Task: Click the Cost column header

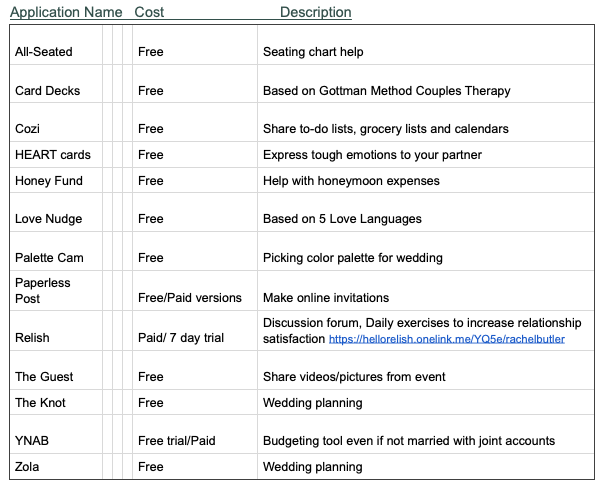Action: click(149, 12)
